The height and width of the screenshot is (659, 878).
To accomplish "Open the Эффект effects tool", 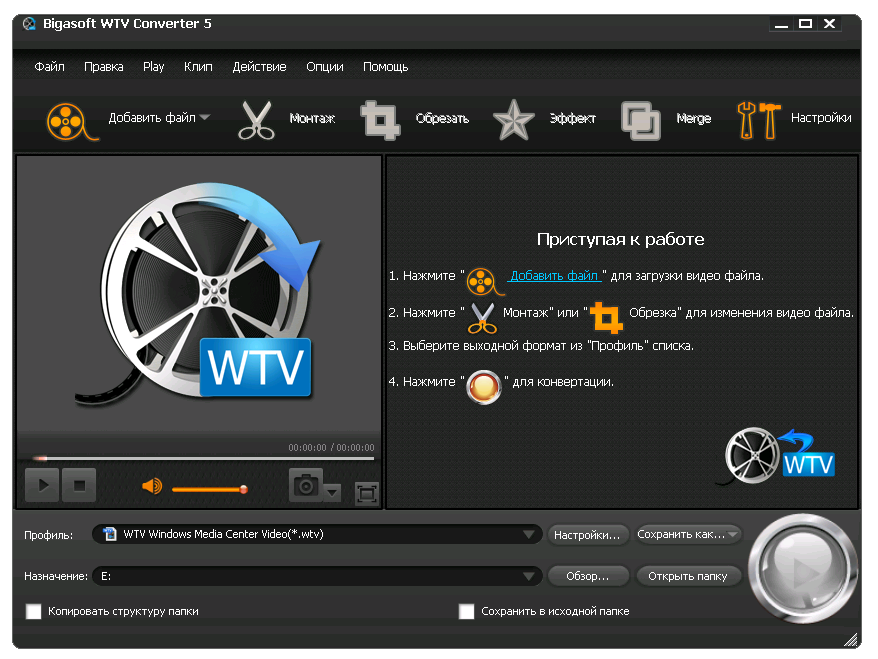I will pos(513,118).
